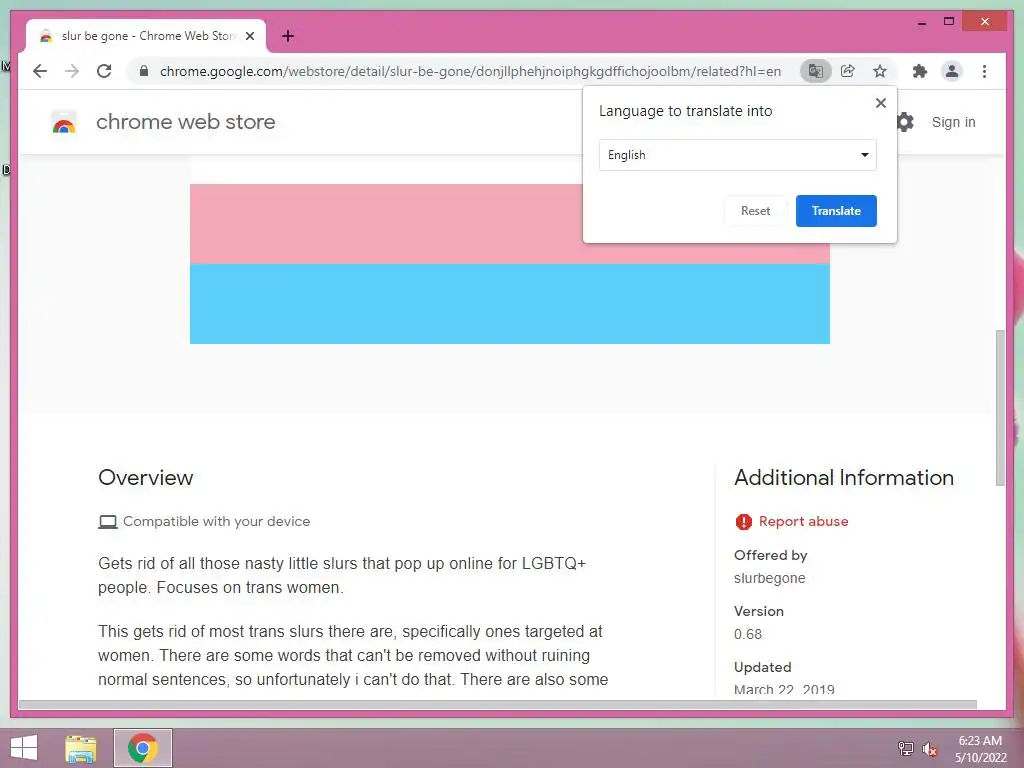This screenshot has width=1024, height=768.
Task: Close the translate popup
Action: coord(880,103)
